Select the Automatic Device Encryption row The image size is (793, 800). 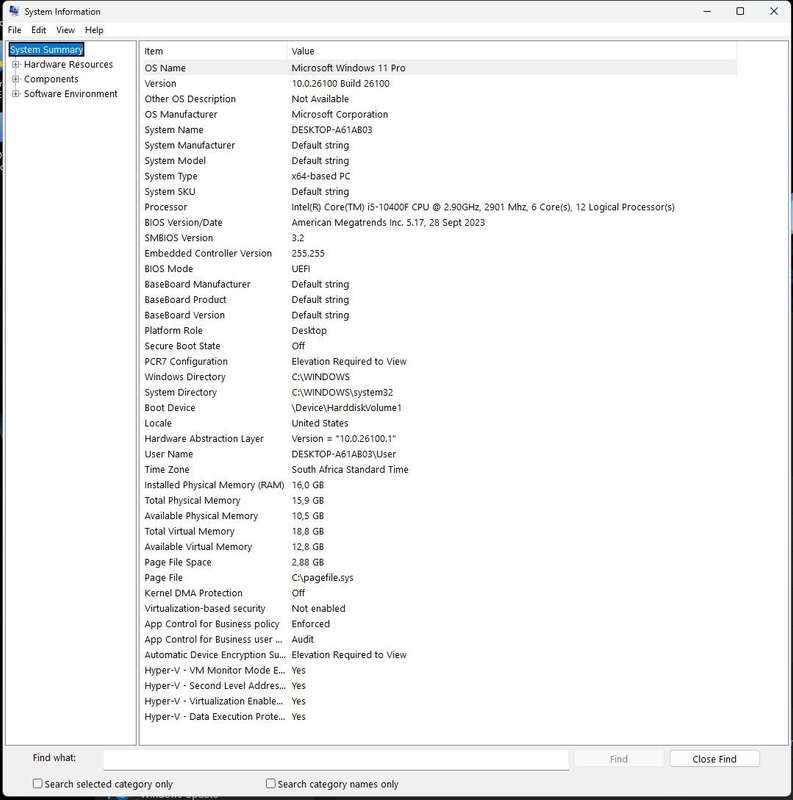tap(439, 655)
